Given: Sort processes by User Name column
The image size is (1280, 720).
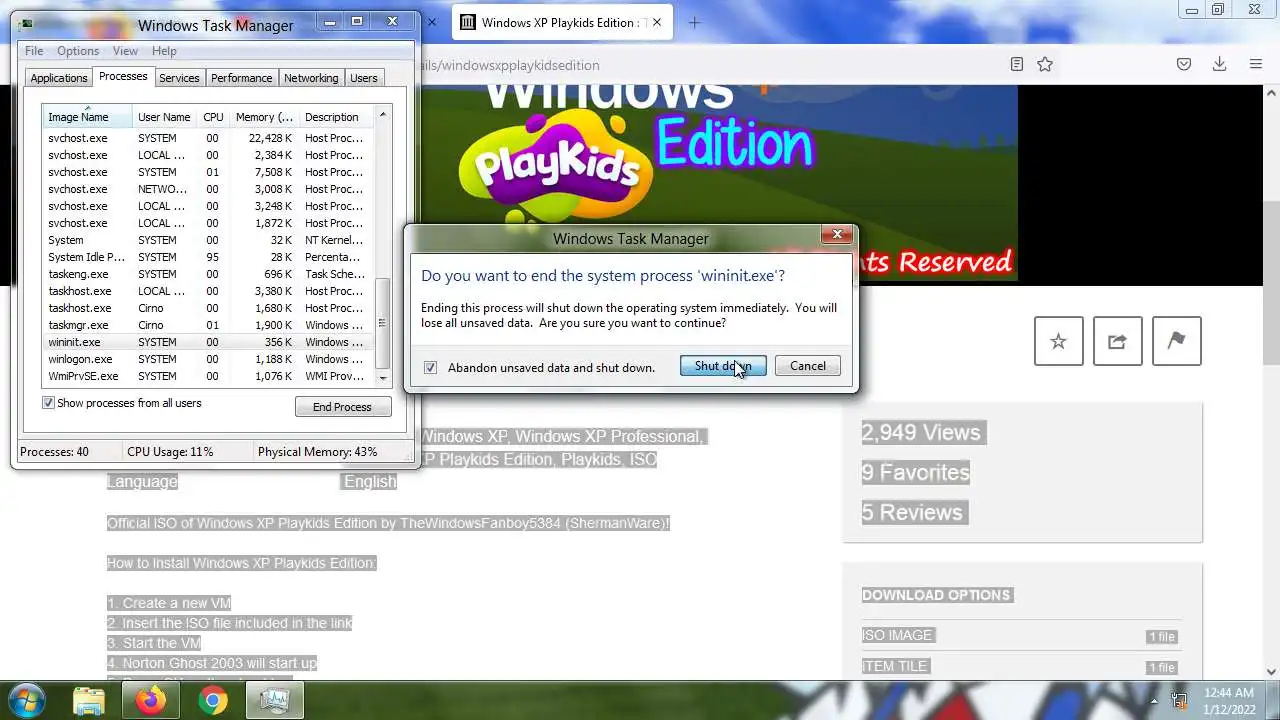Looking at the screenshot, I should (x=164, y=117).
